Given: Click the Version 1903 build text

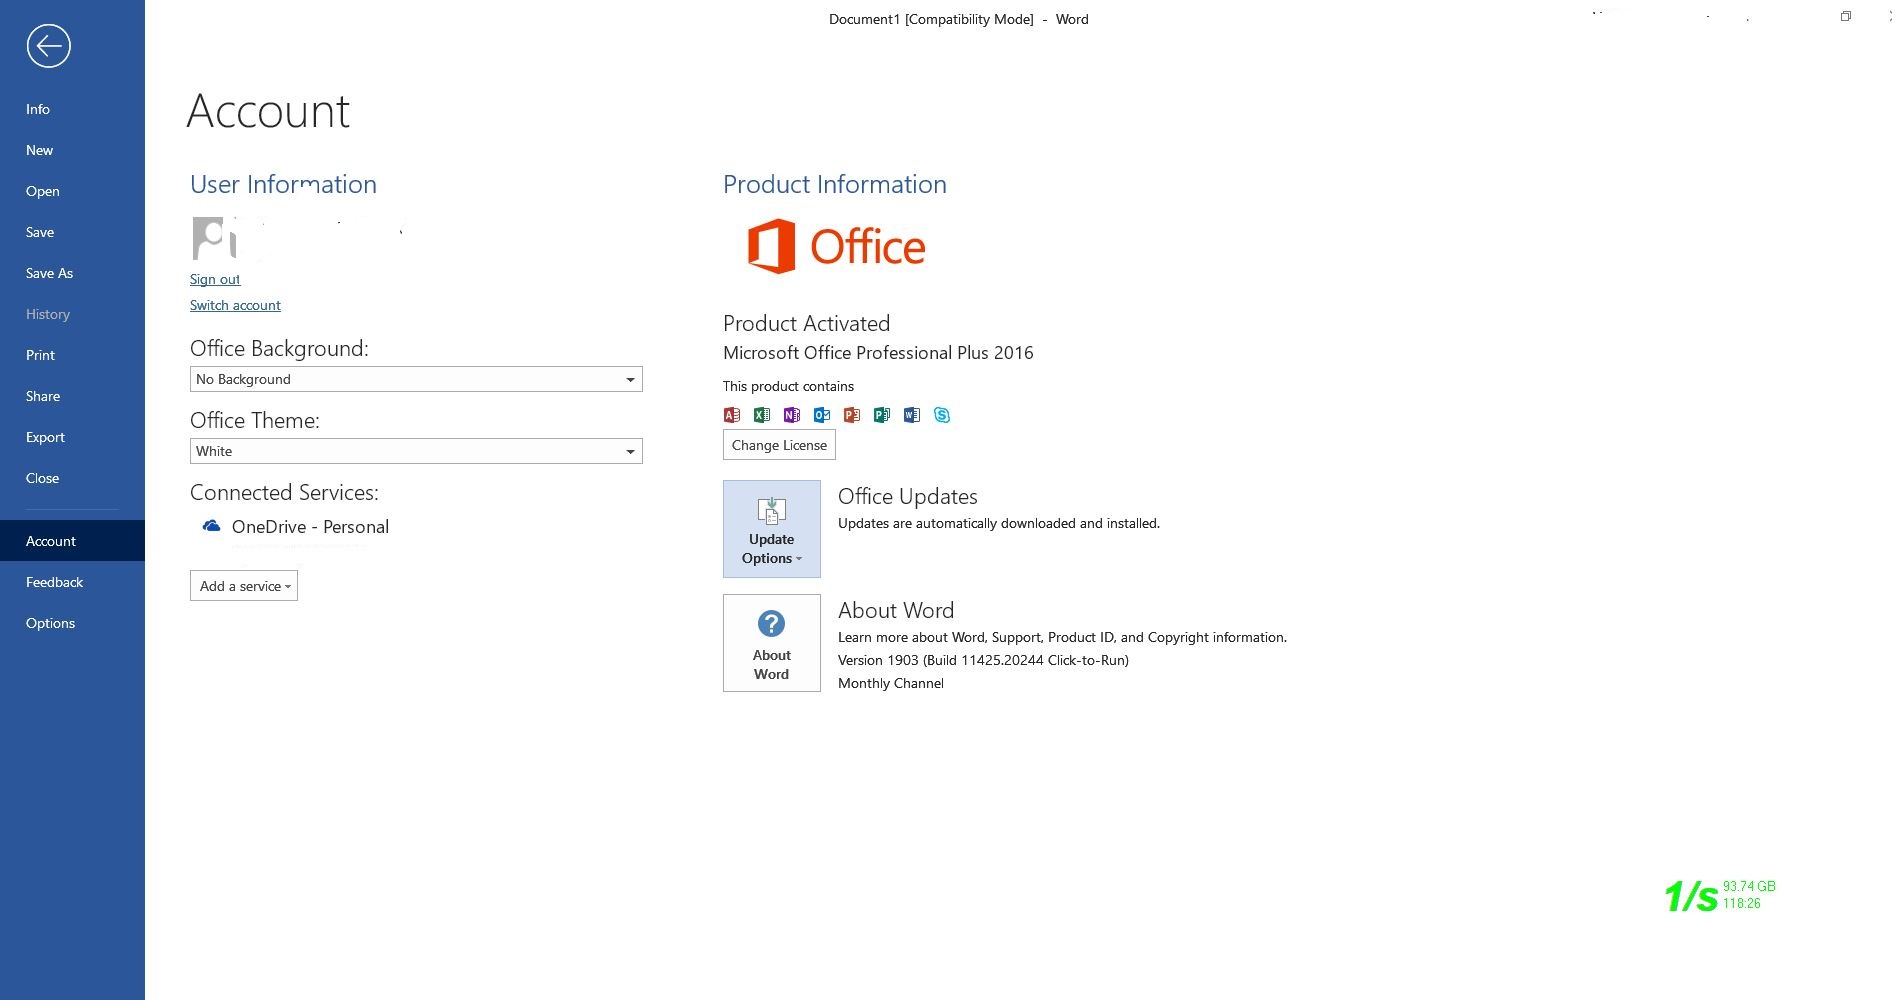Looking at the screenshot, I should tap(983, 660).
